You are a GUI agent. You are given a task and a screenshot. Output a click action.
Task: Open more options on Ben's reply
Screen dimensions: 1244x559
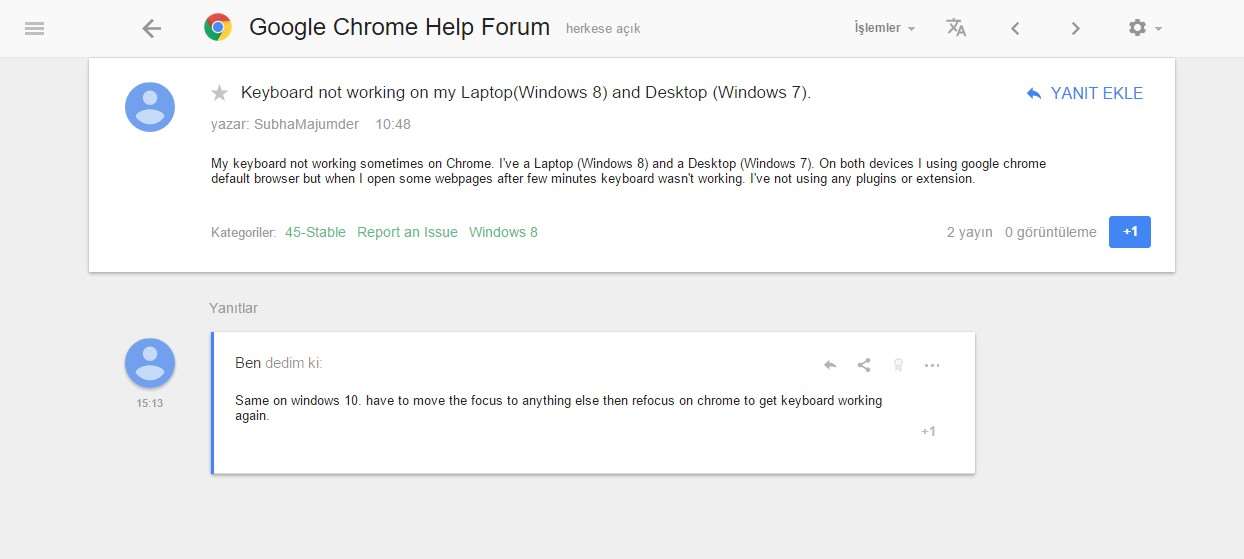[932, 365]
